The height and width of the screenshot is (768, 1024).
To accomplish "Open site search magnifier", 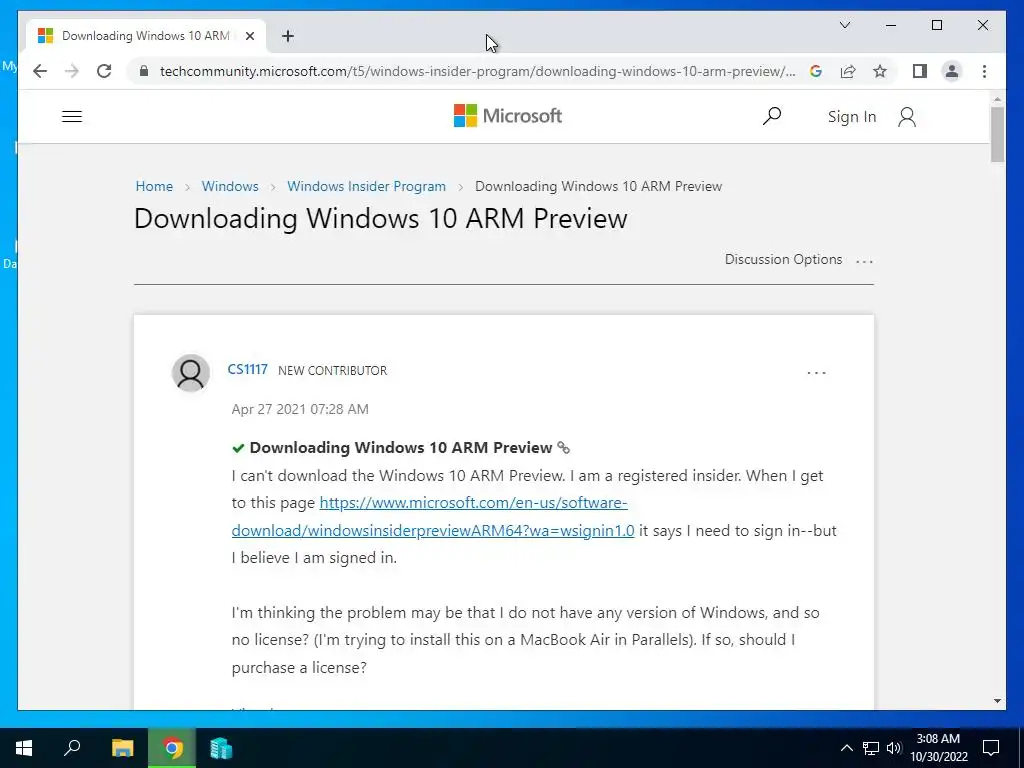I will (x=772, y=116).
